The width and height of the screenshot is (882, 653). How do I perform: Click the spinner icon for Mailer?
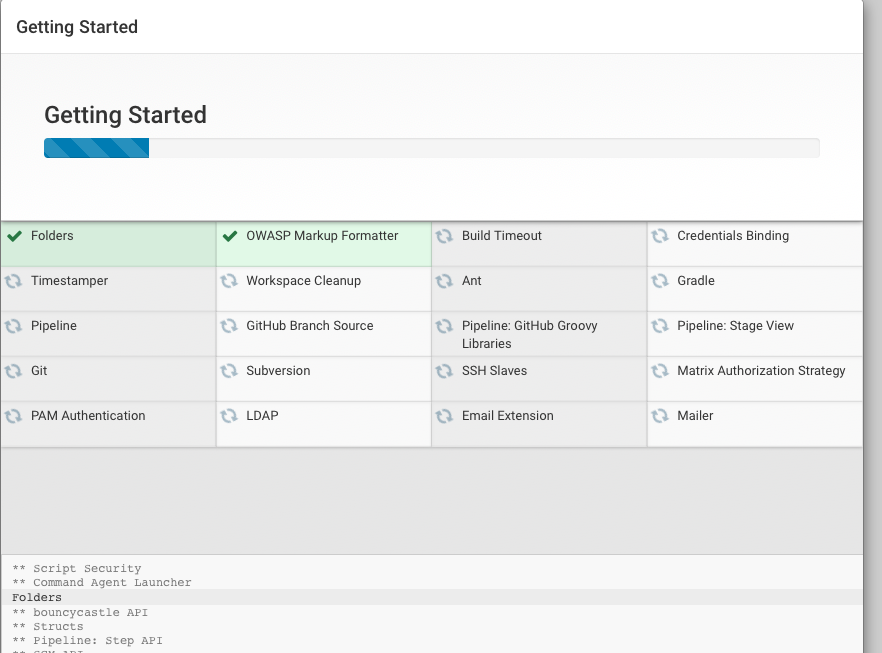click(x=660, y=416)
